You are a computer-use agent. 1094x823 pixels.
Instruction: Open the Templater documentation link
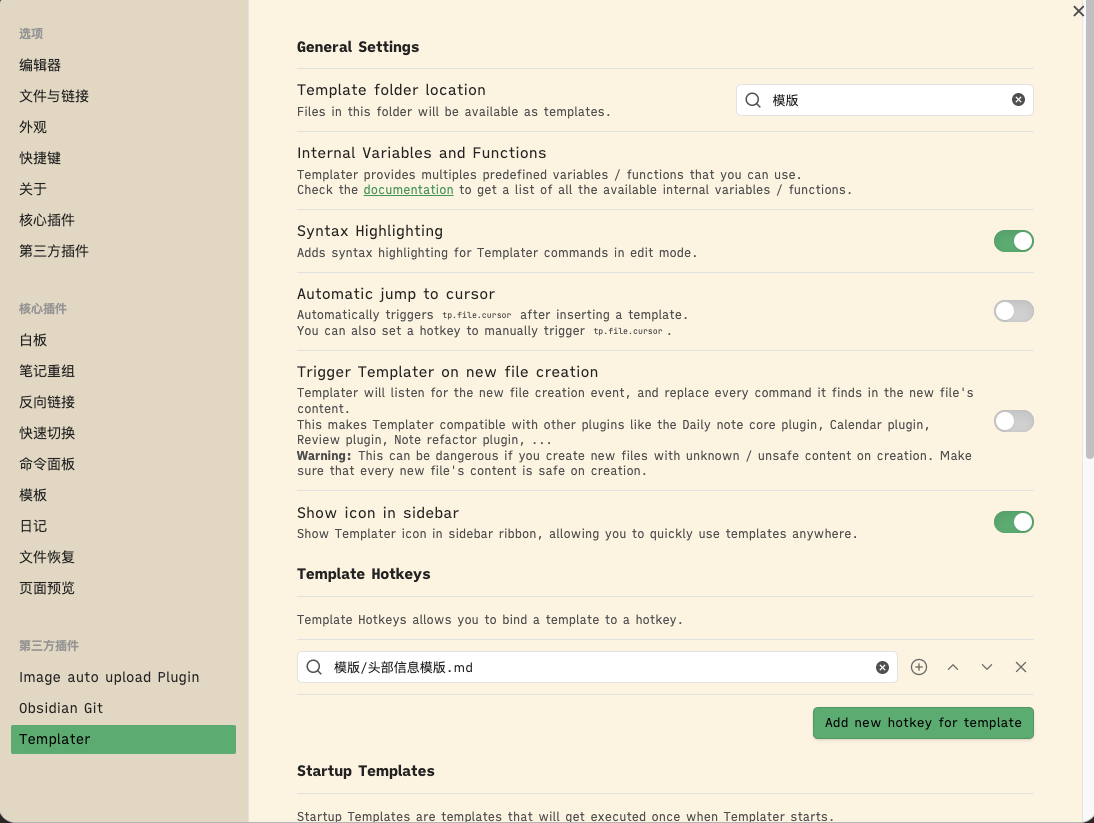[x=408, y=190]
